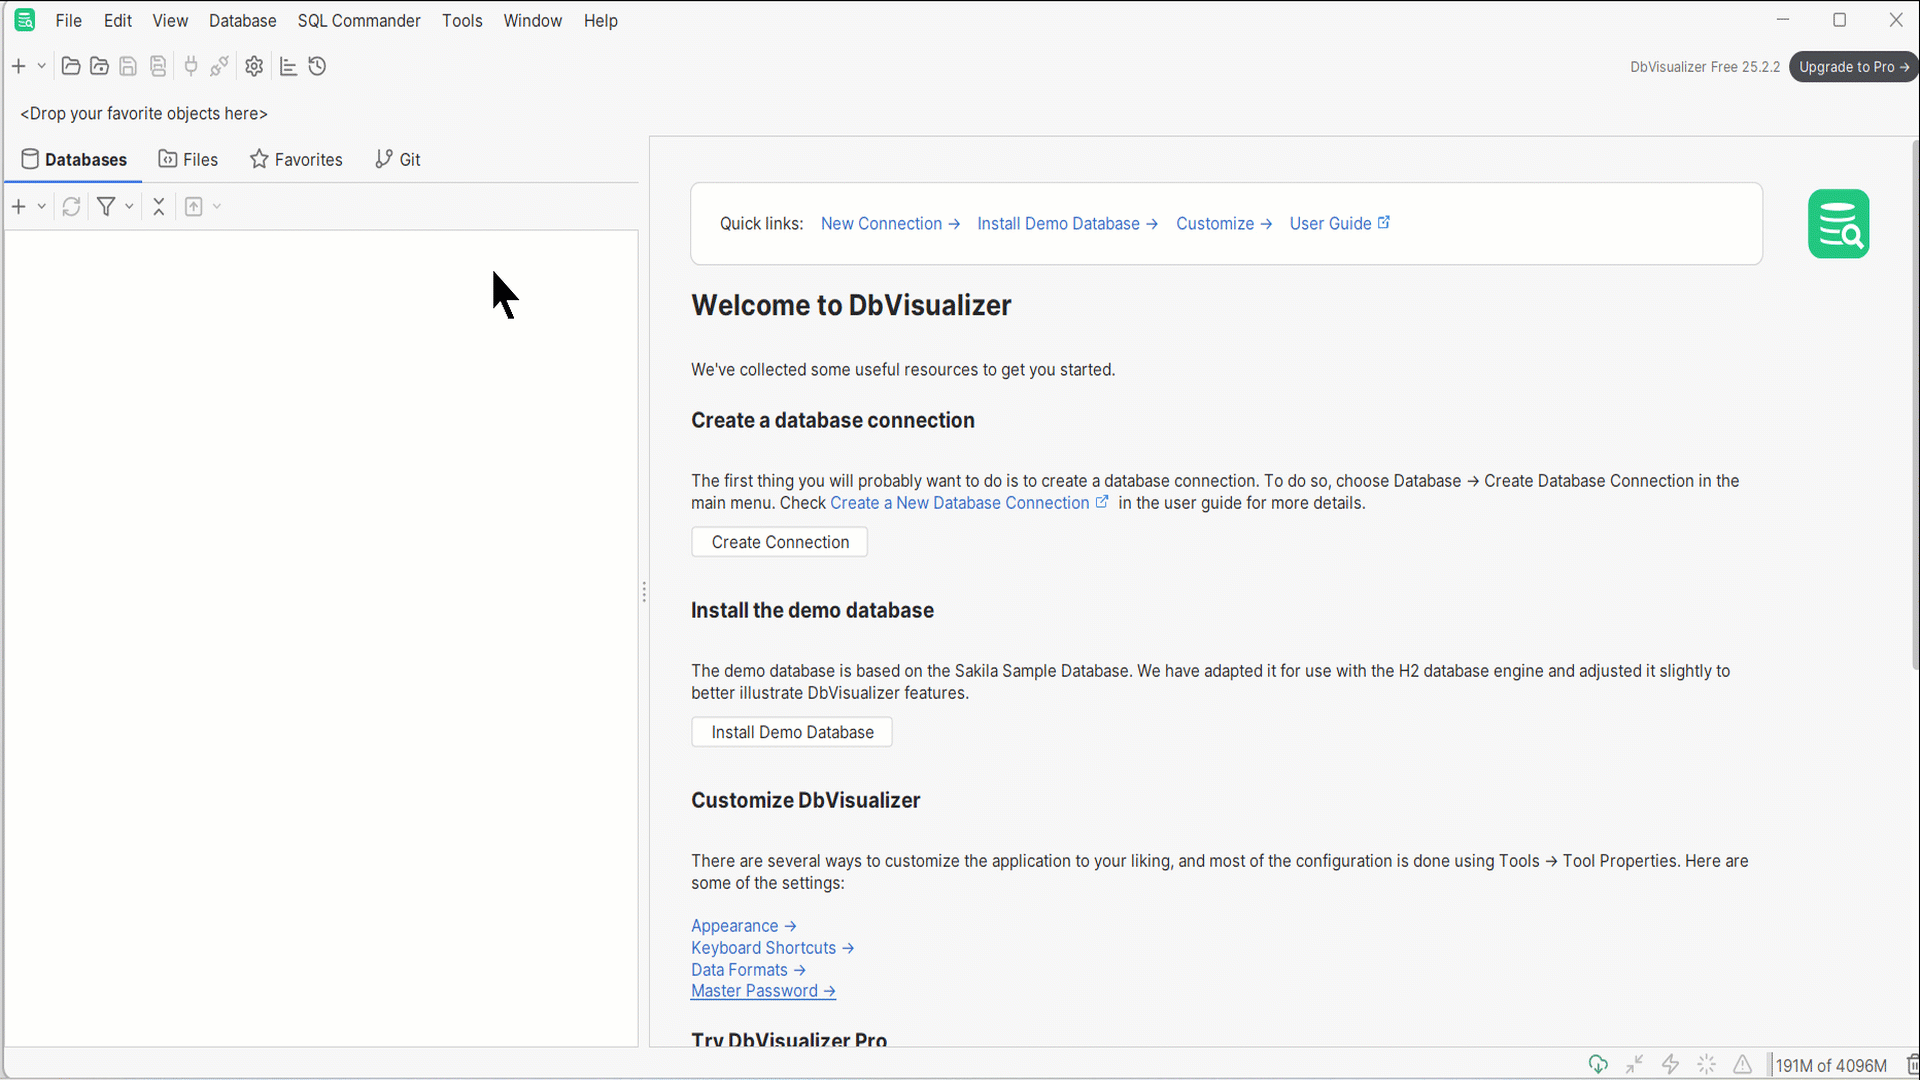
Task: Click the green download cloud in status bar
Action: pyautogui.click(x=1598, y=1064)
